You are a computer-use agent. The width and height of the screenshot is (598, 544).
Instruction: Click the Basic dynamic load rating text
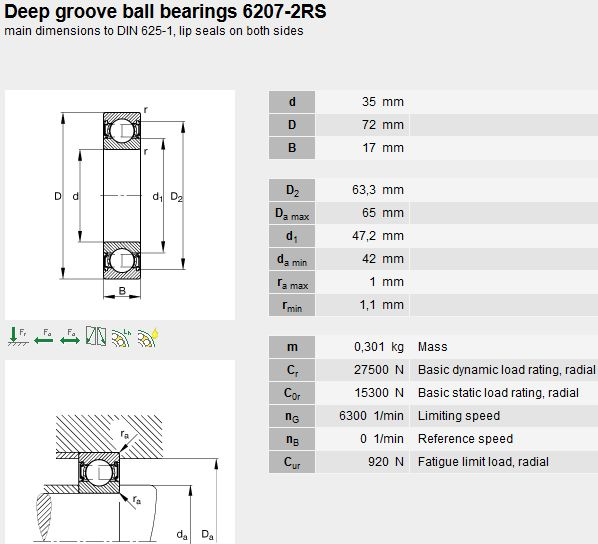pos(506,370)
